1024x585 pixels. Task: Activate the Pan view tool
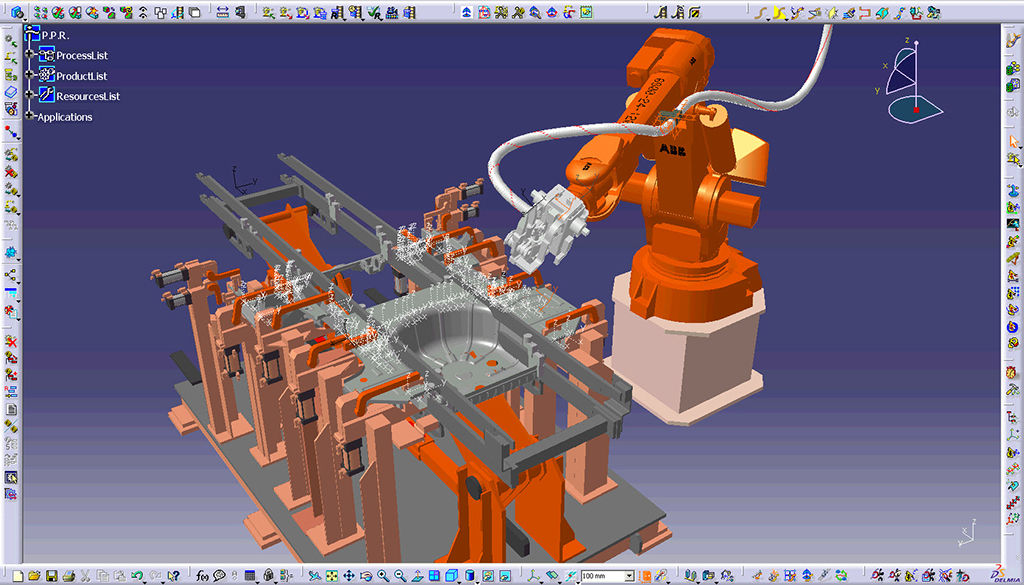[x=348, y=576]
